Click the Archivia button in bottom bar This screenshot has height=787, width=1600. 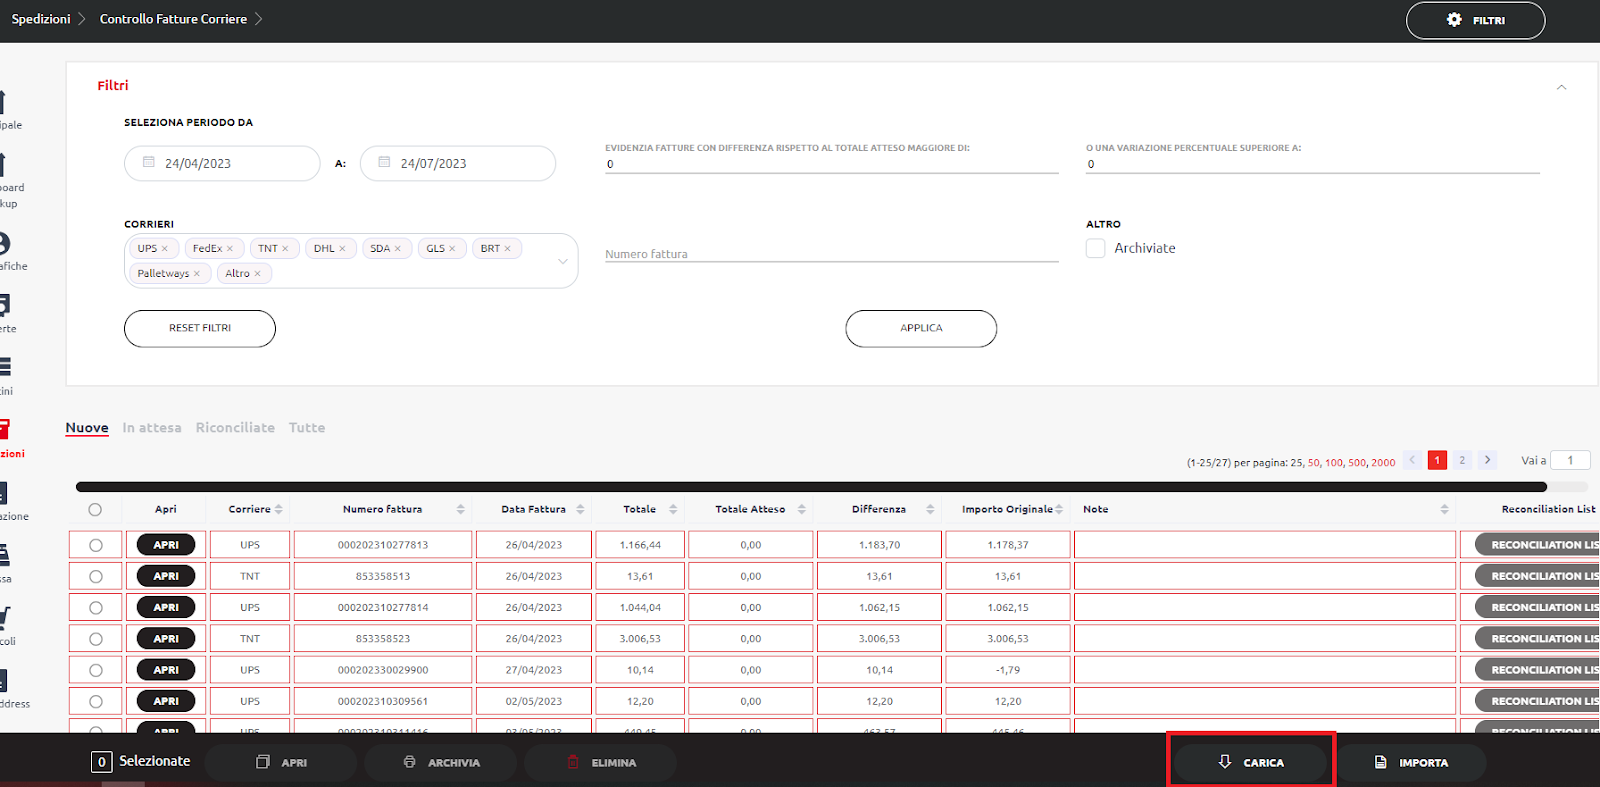(441, 762)
